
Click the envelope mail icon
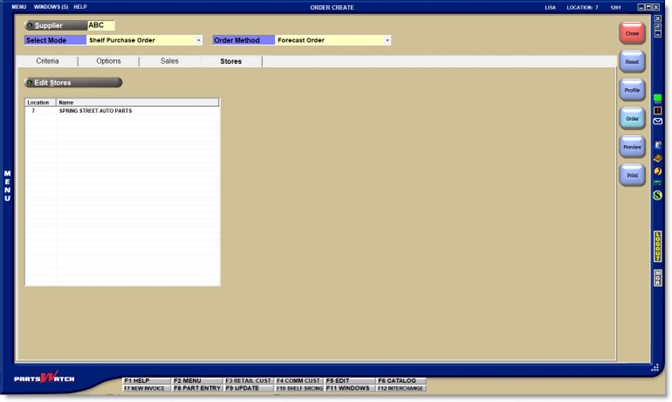(x=658, y=121)
